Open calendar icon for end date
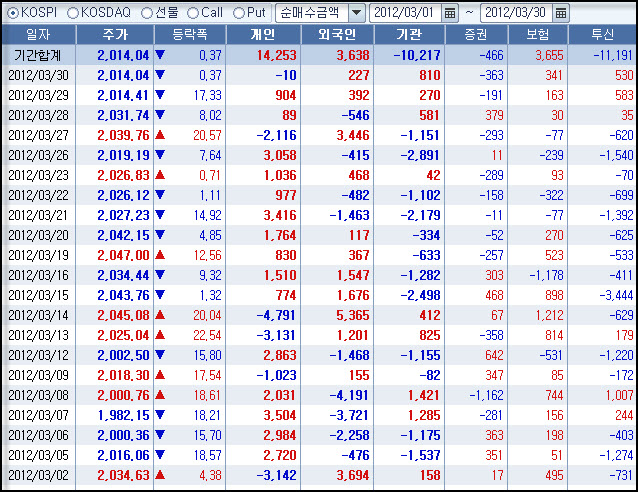Screen dimensions: 638x492 point(561,13)
